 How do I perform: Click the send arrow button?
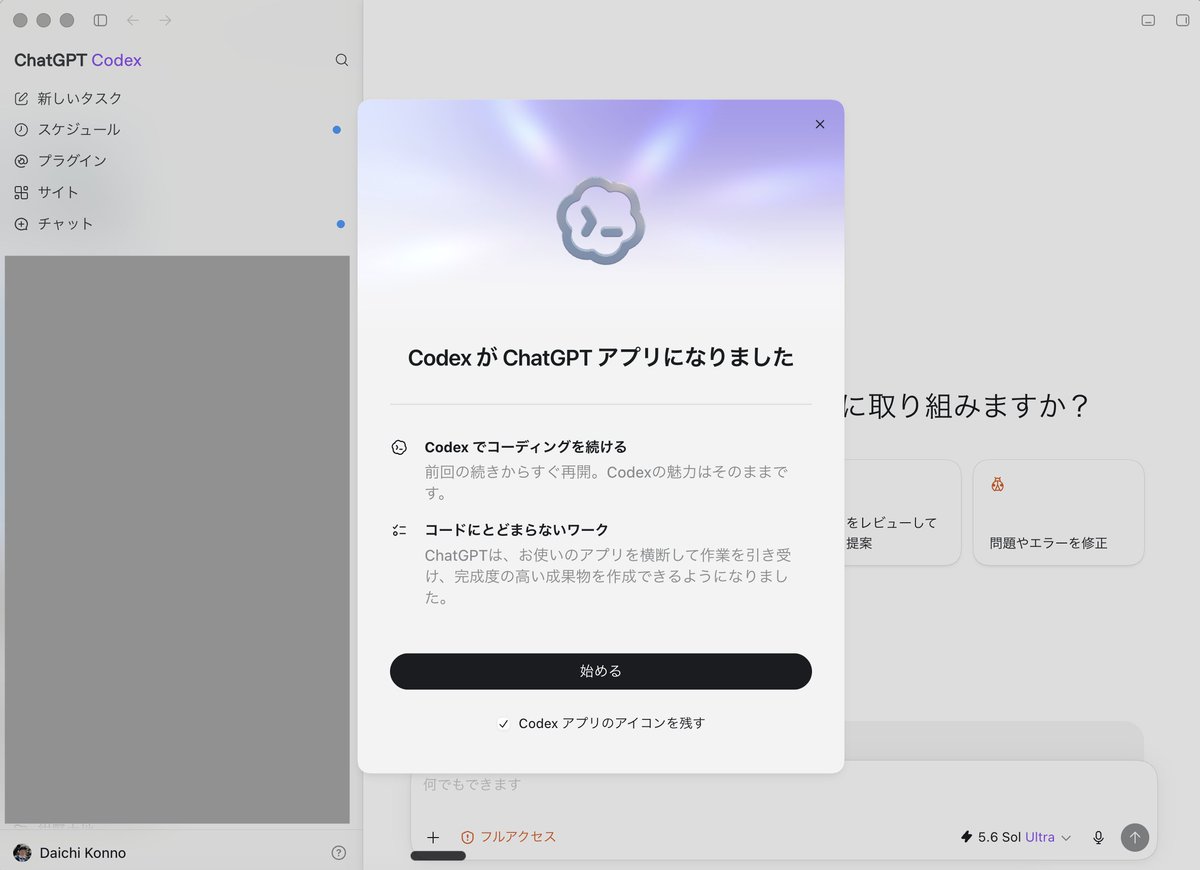[x=1135, y=837]
